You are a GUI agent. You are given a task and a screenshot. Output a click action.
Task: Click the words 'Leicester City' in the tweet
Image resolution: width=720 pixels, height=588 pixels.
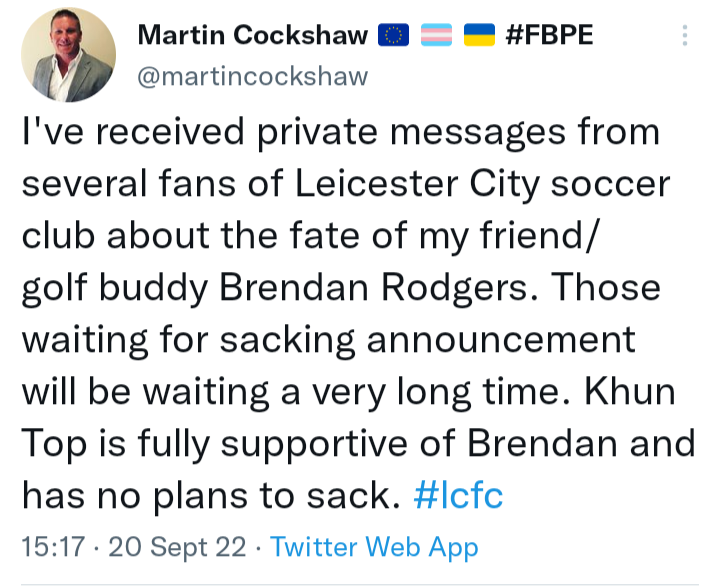(417, 184)
